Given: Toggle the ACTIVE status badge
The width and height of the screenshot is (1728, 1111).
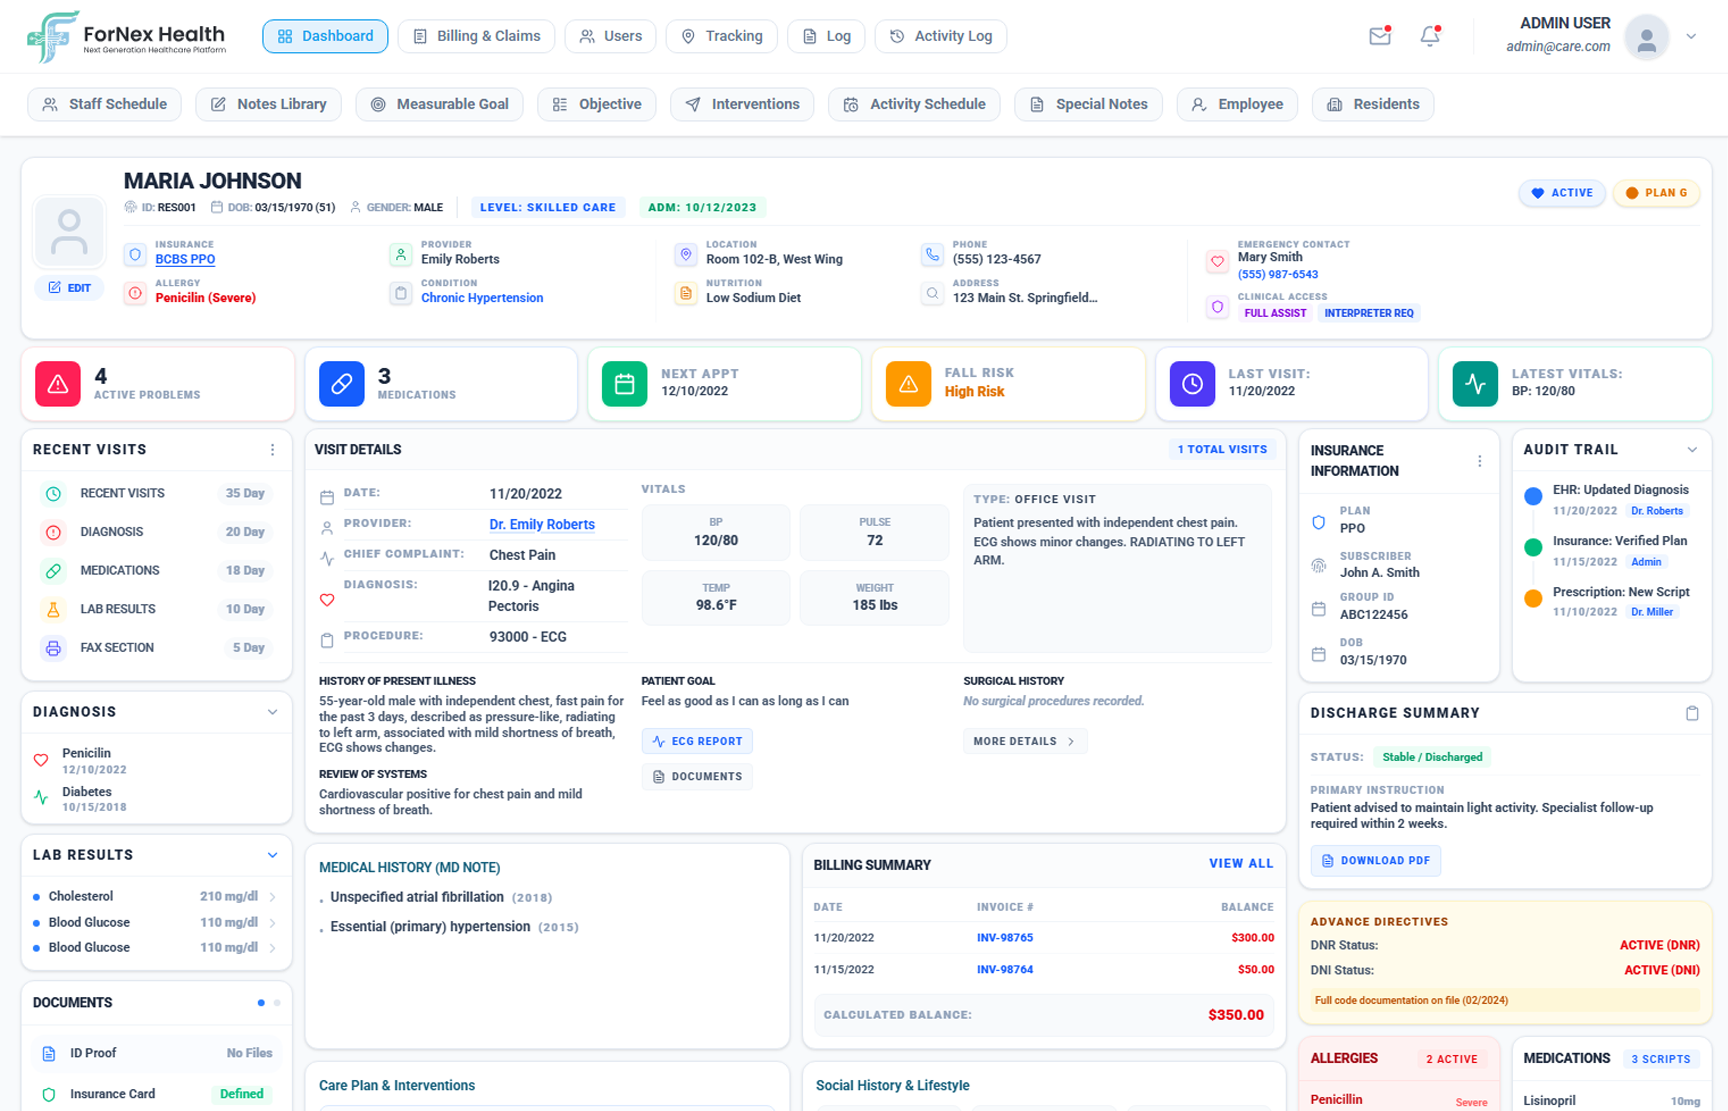Looking at the screenshot, I should tap(1562, 192).
